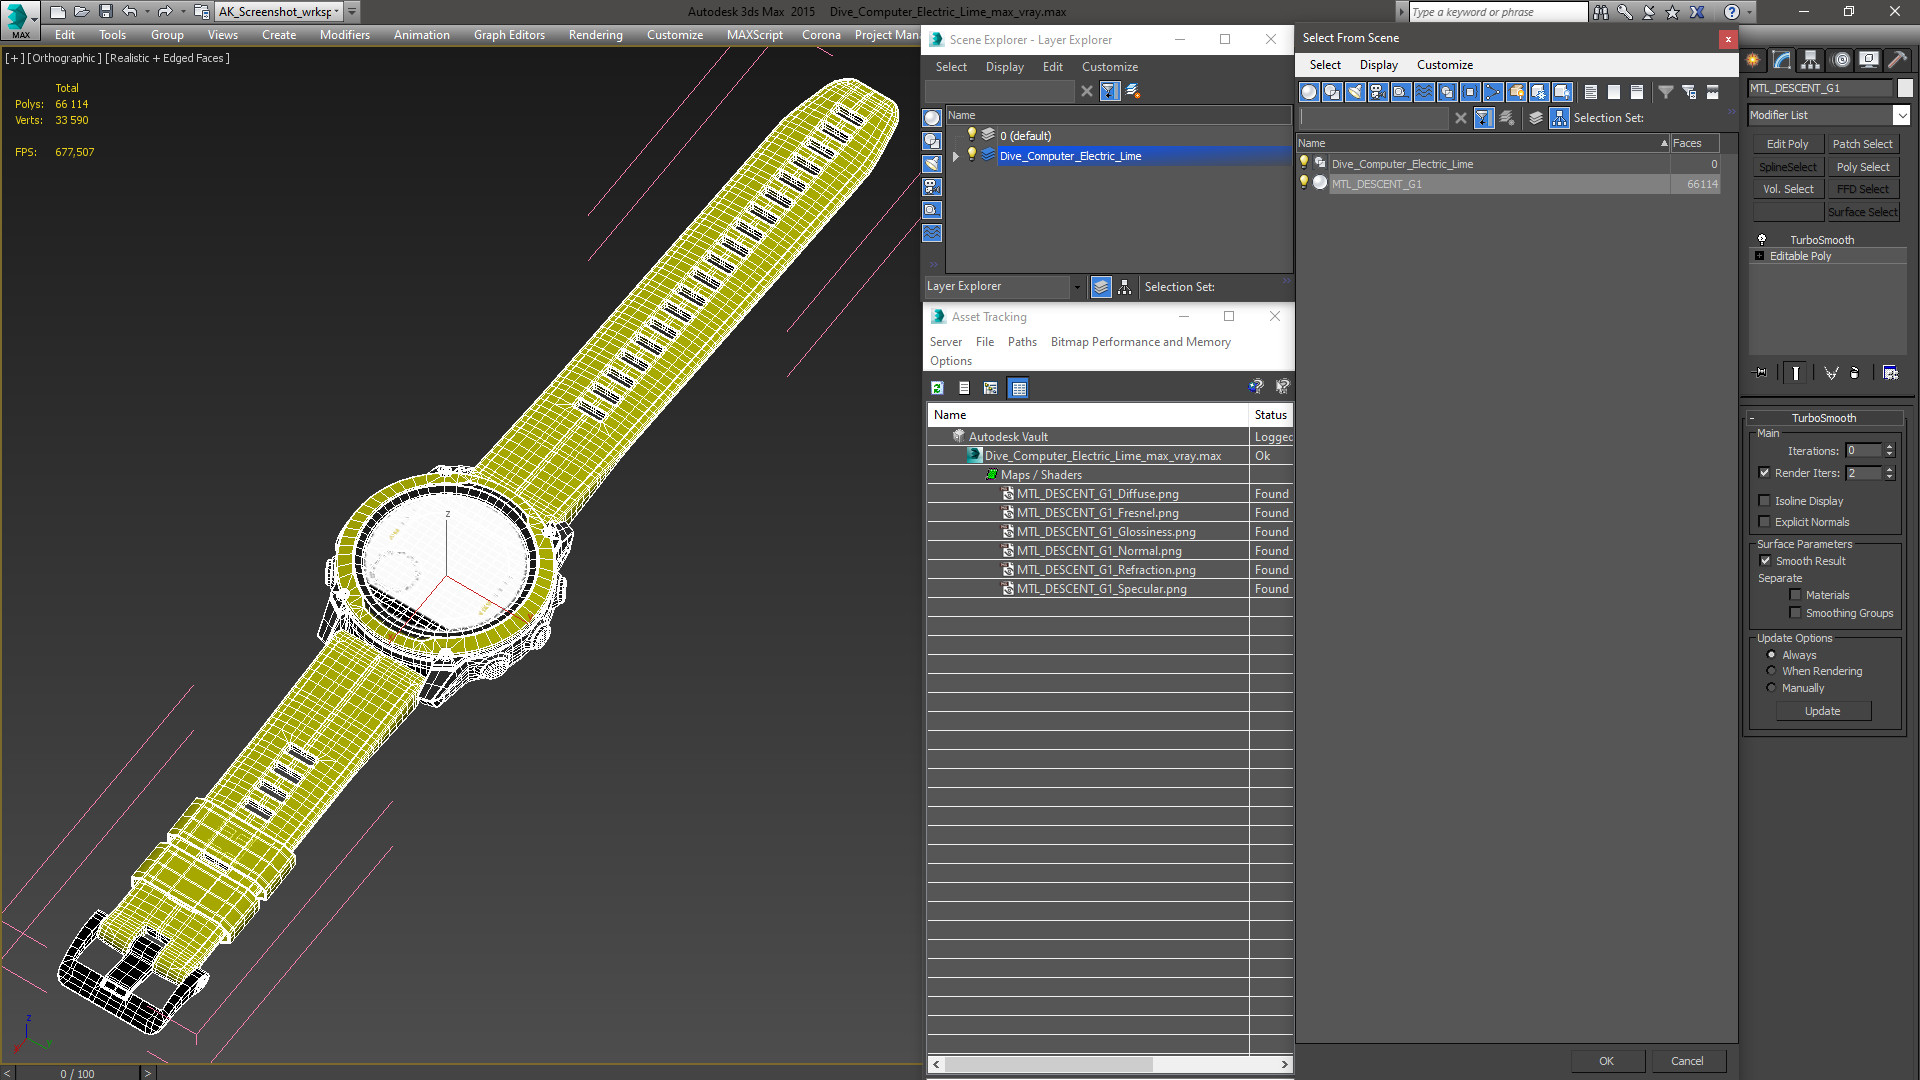Click Sort by Hierarchy icon in Layer Explorer footer
The height and width of the screenshot is (1080, 1920).
[1125, 287]
